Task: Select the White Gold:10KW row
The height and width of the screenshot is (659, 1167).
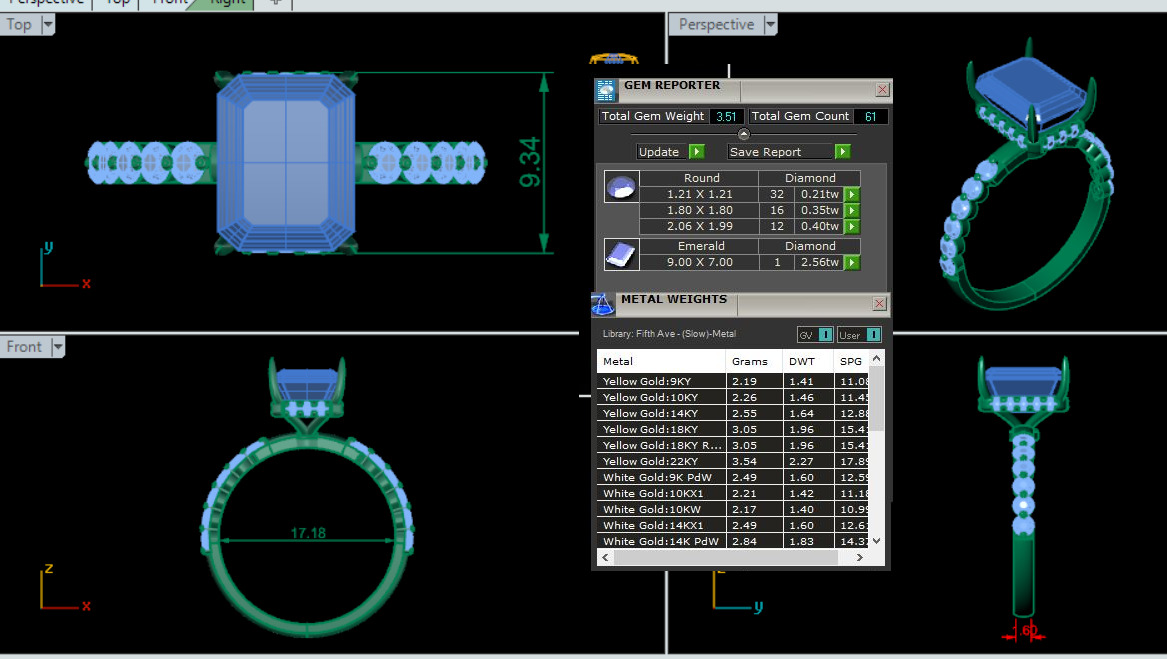Action: 733,509
